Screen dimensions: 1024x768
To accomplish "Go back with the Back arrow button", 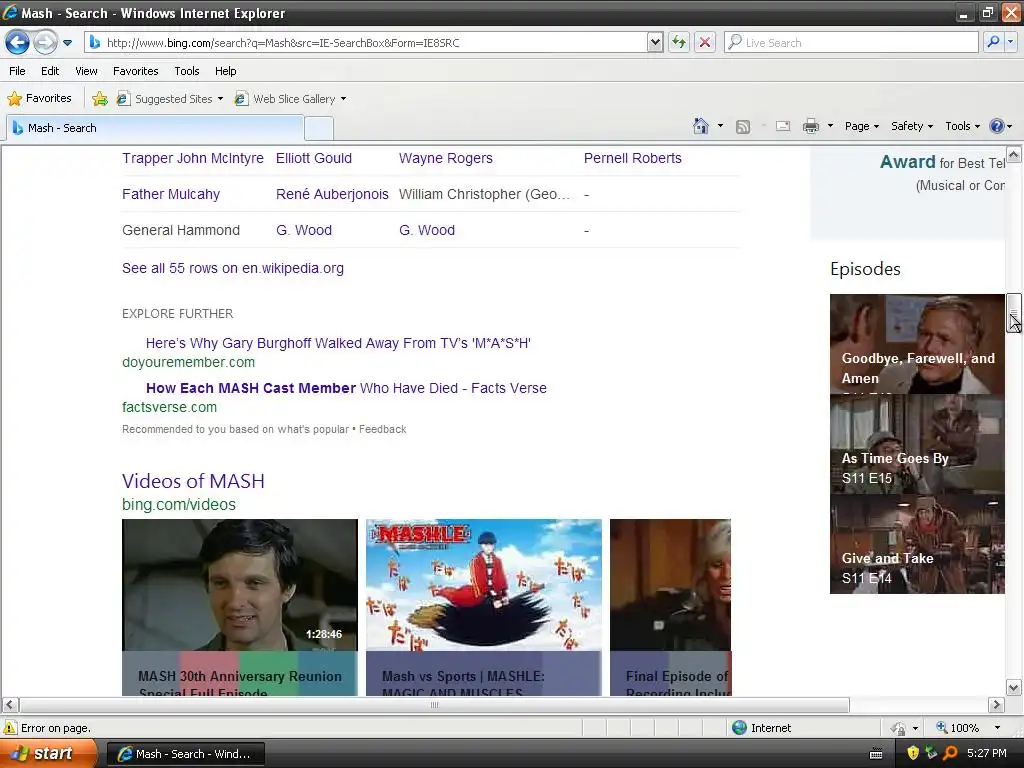I will (x=18, y=43).
